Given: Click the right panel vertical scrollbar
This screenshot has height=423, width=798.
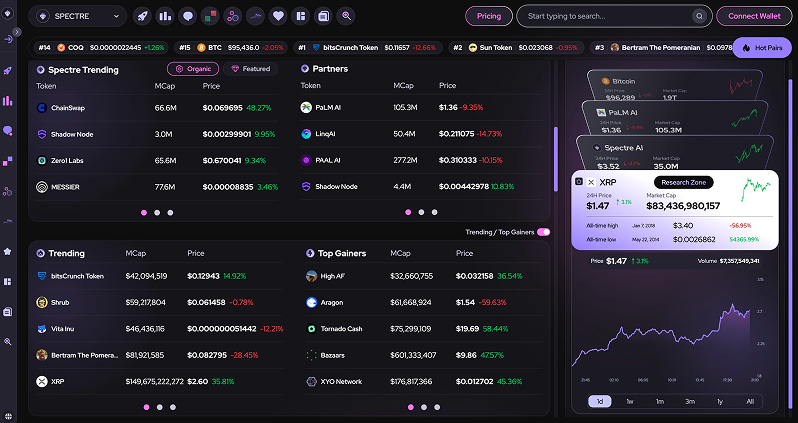Looking at the screenshot, I should (x=790, y=244).
